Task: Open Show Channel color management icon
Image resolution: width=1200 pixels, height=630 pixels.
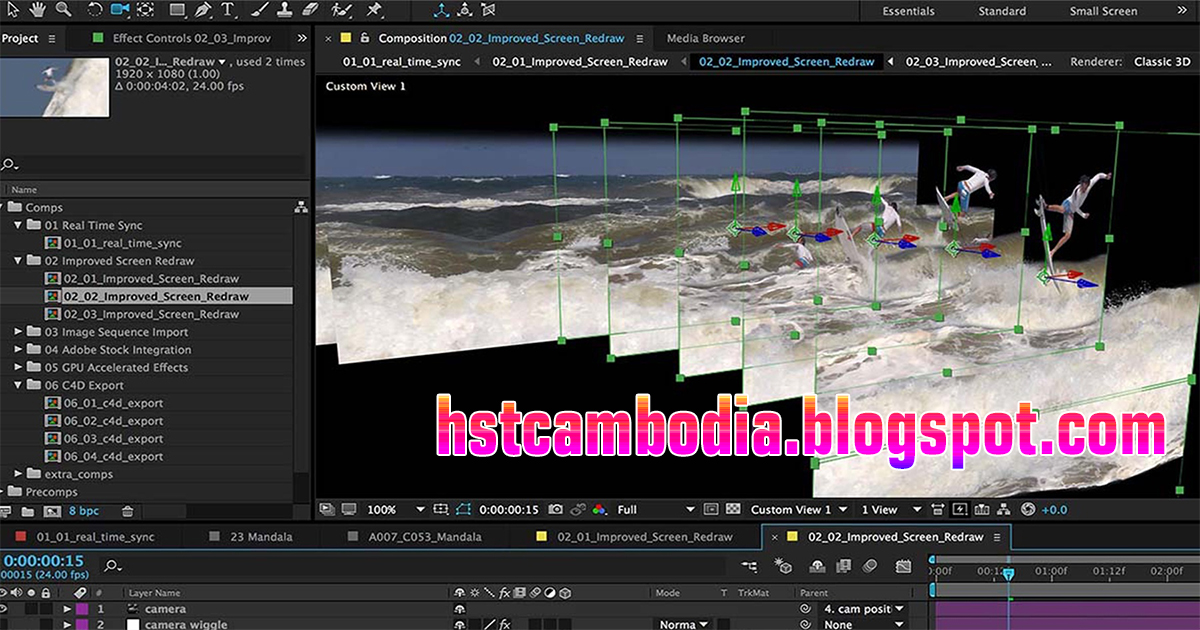Action: pyautogui.click(x=599, y=509)
